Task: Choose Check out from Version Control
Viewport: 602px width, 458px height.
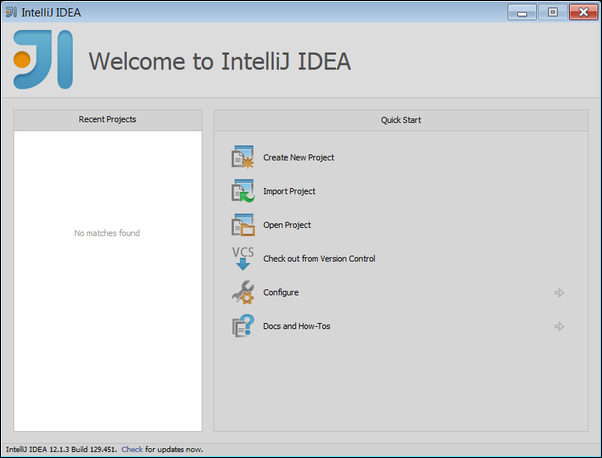Action: pyautogui.click(x=319, y=259)
